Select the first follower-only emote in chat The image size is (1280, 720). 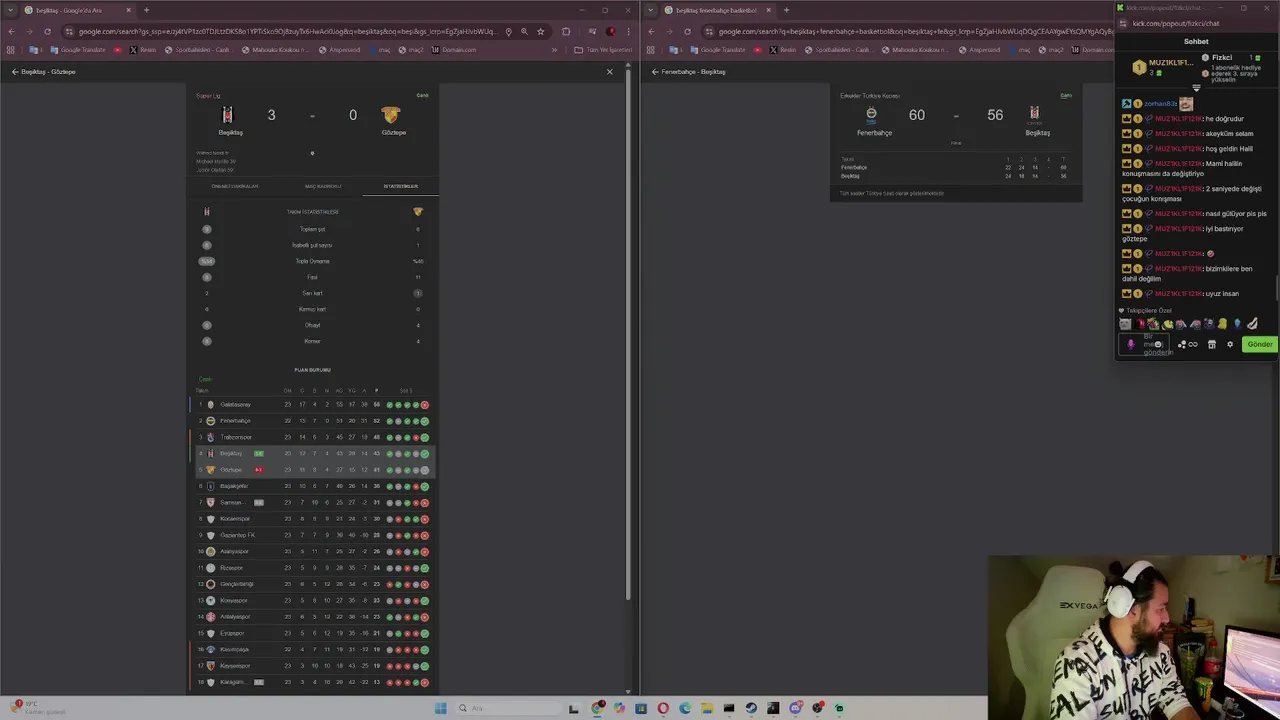click(1125, 324)
